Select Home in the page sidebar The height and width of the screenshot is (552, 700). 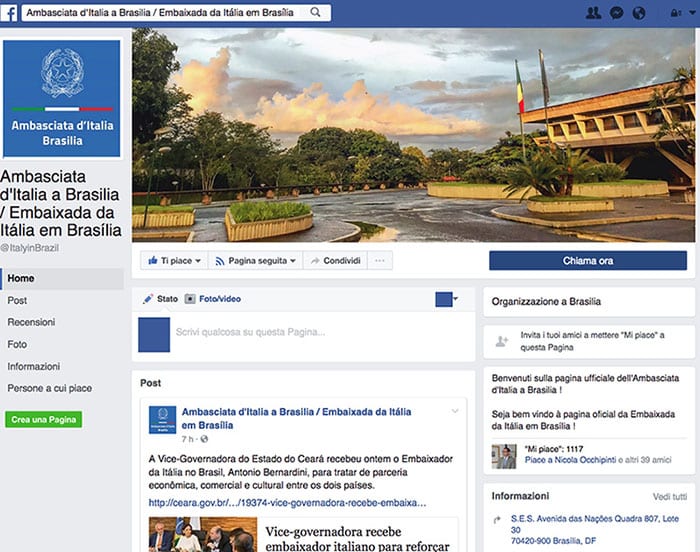[62, 278]
